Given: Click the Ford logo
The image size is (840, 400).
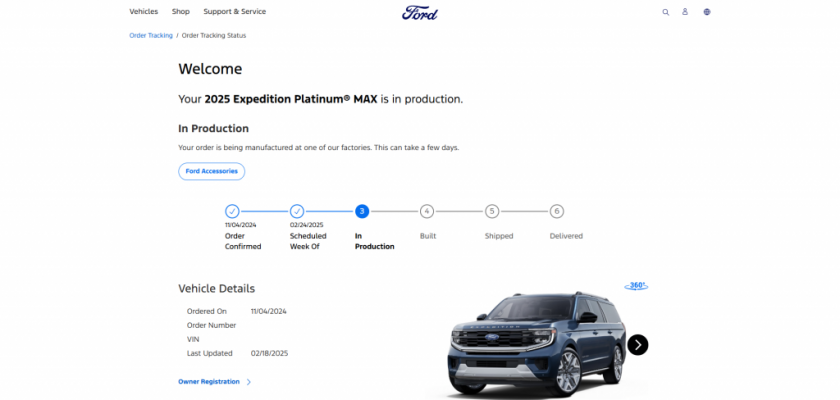Looking at the screenshot, I should pyautogui.click(x=419, y=12).
